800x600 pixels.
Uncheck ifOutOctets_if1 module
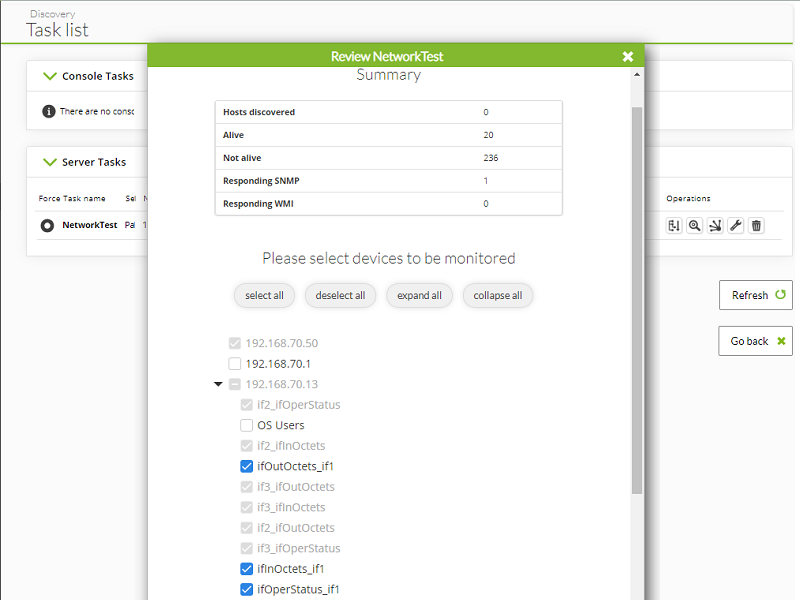pos(246,466)
